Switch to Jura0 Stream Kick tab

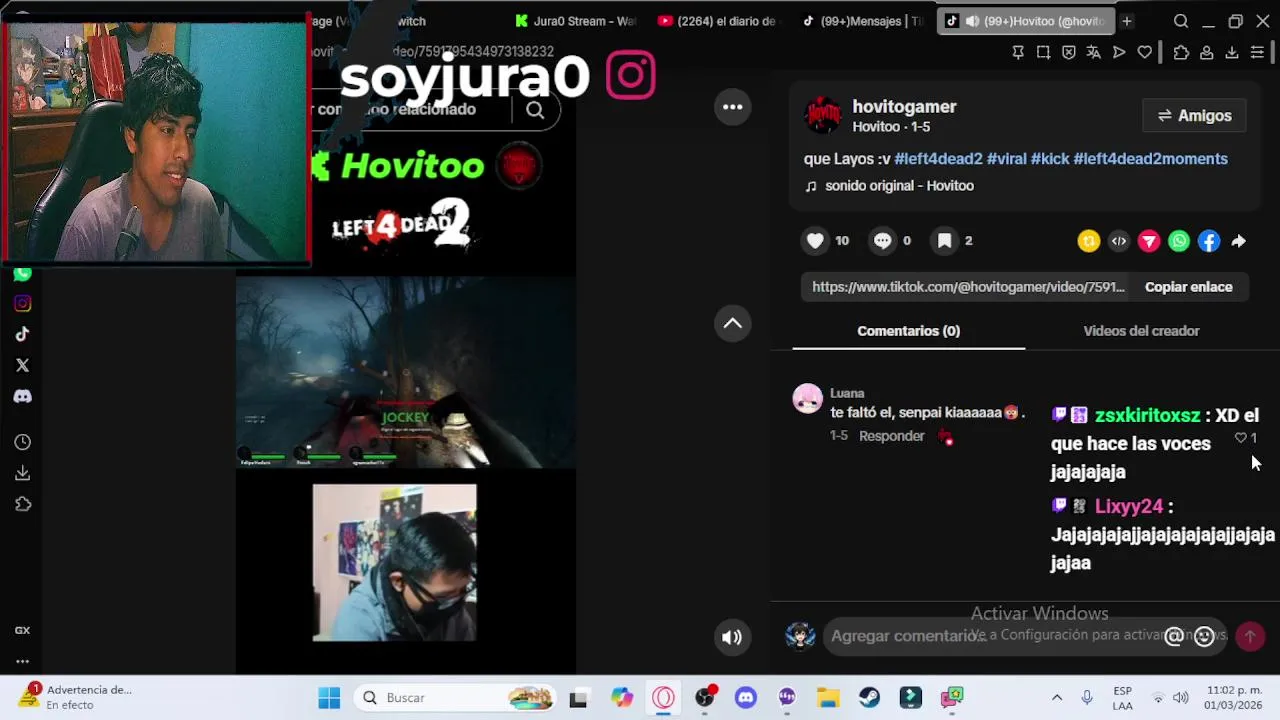576,21
